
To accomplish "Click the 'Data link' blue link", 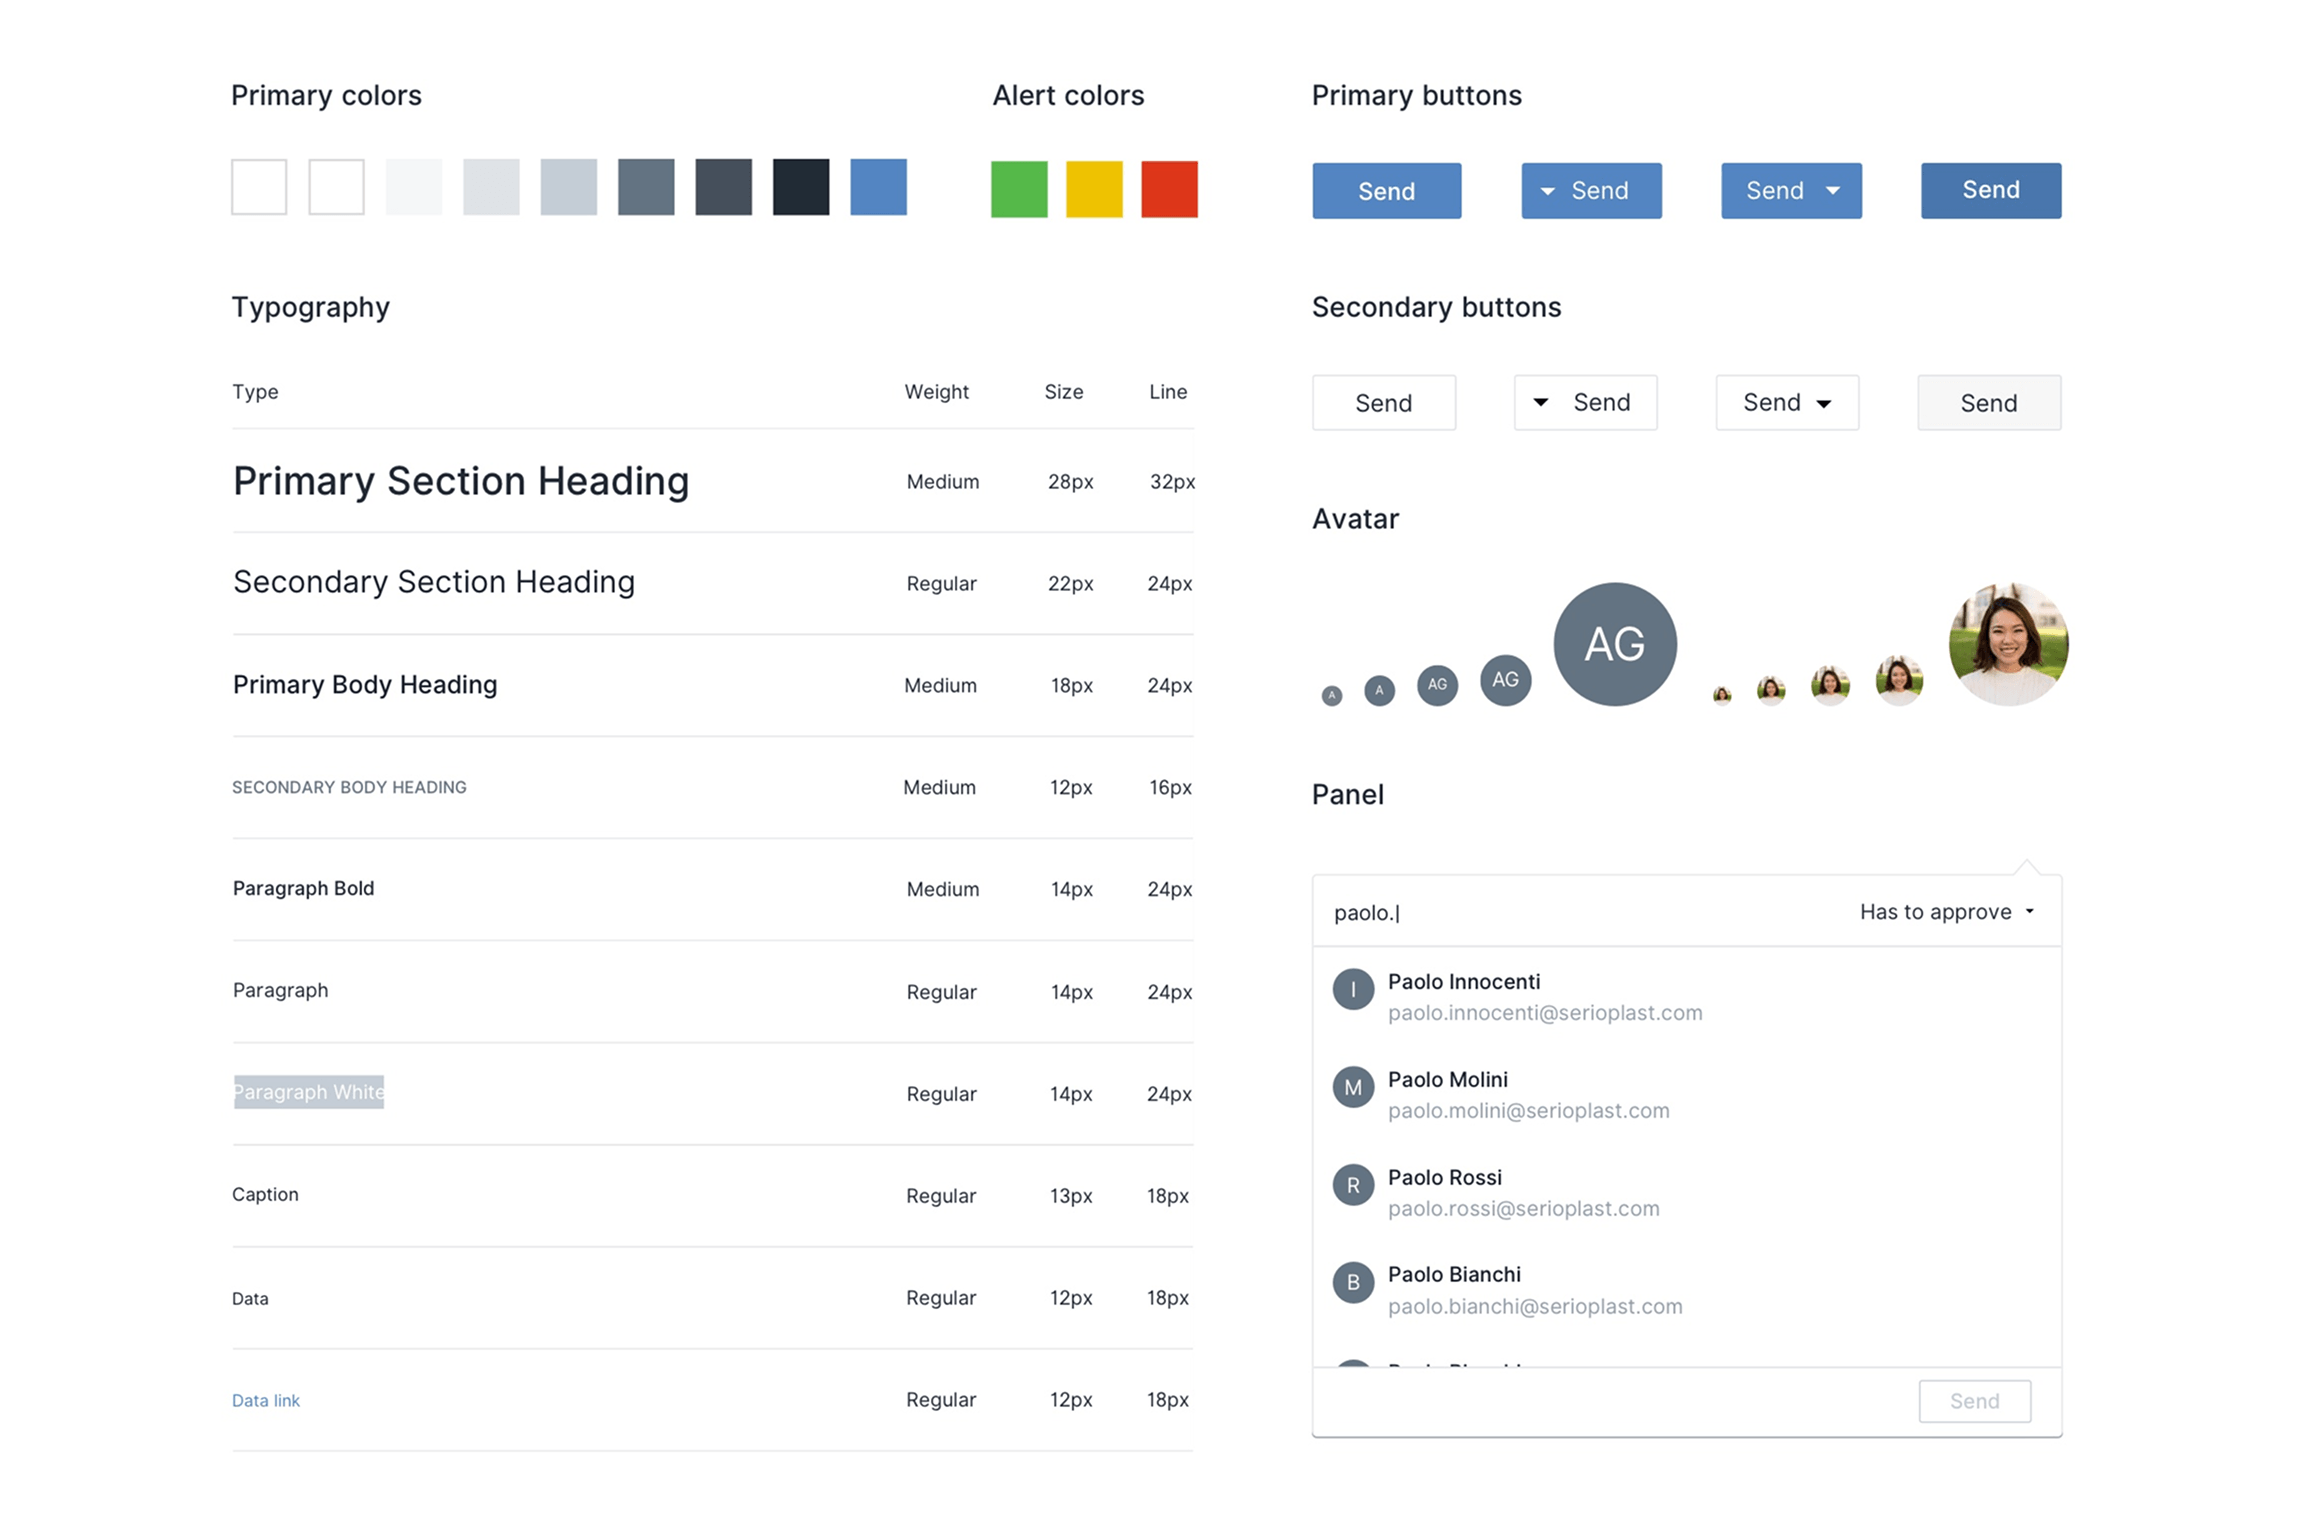I will click(265, 1400).
